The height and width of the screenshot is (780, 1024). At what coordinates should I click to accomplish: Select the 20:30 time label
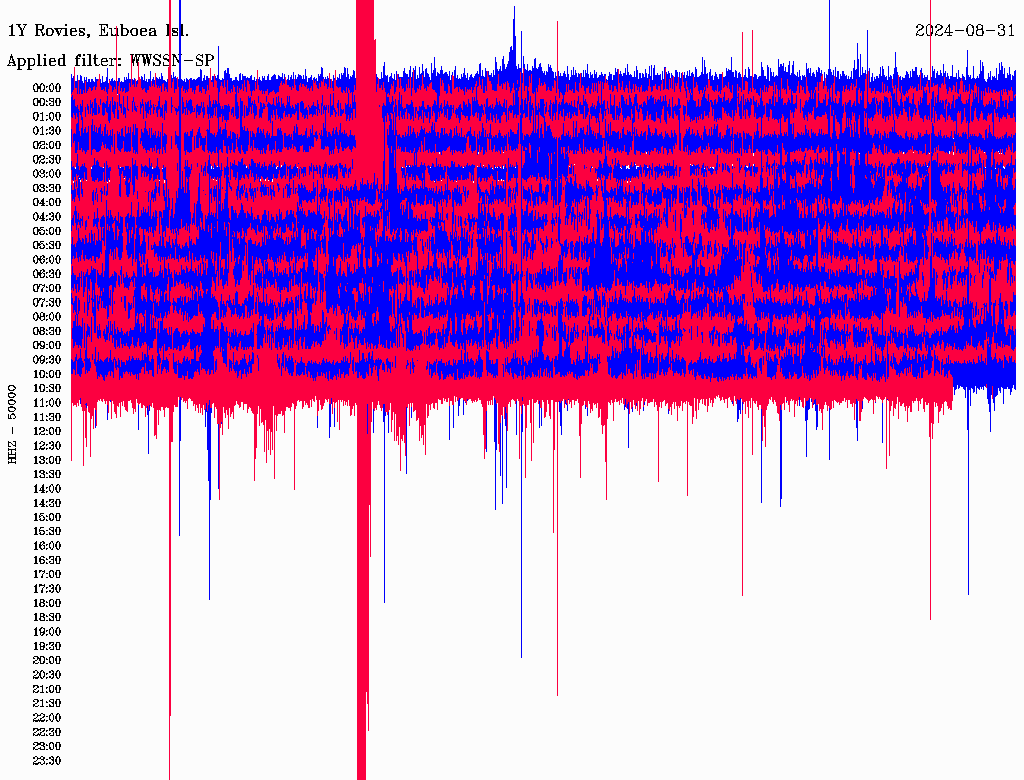coord(47,675)
